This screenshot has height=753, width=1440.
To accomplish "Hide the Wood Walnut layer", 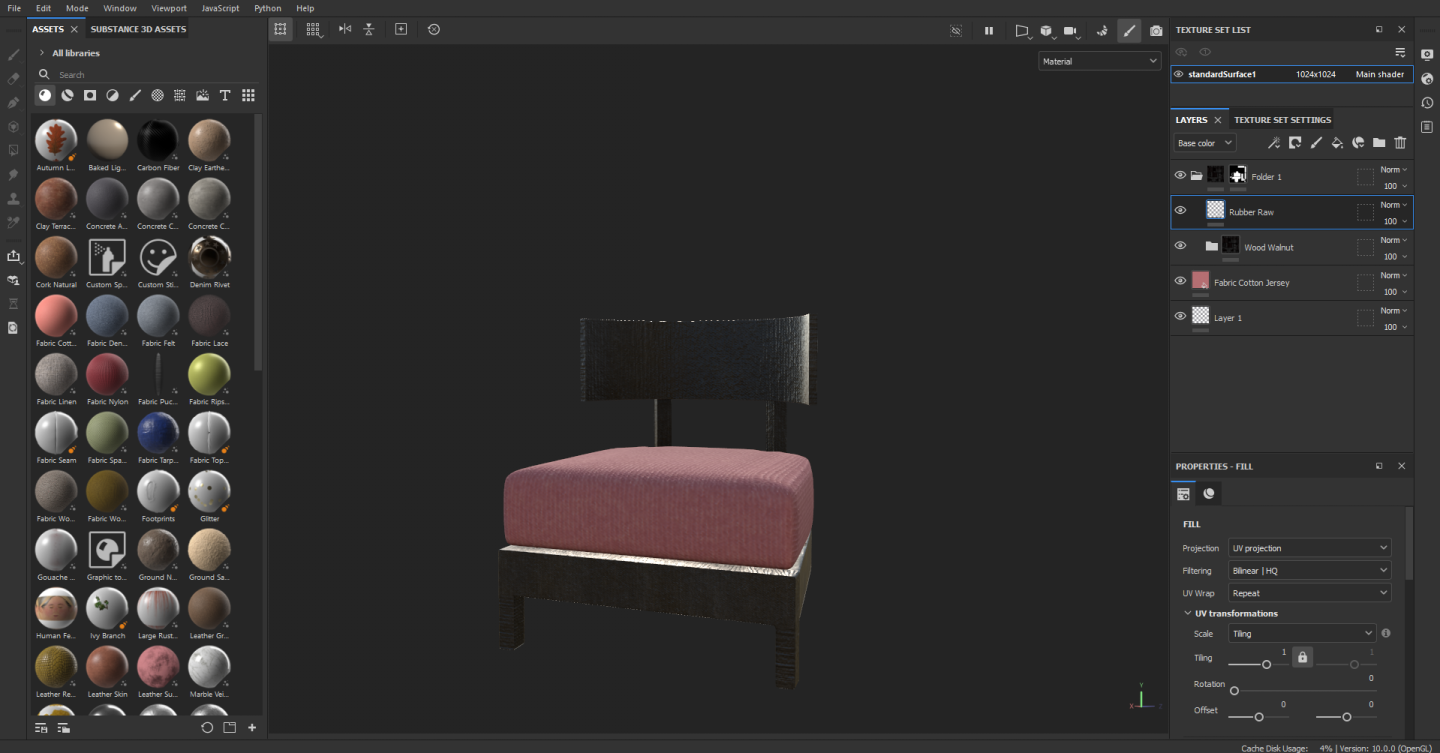I will pyautogui.click(x=1180, y=245).
